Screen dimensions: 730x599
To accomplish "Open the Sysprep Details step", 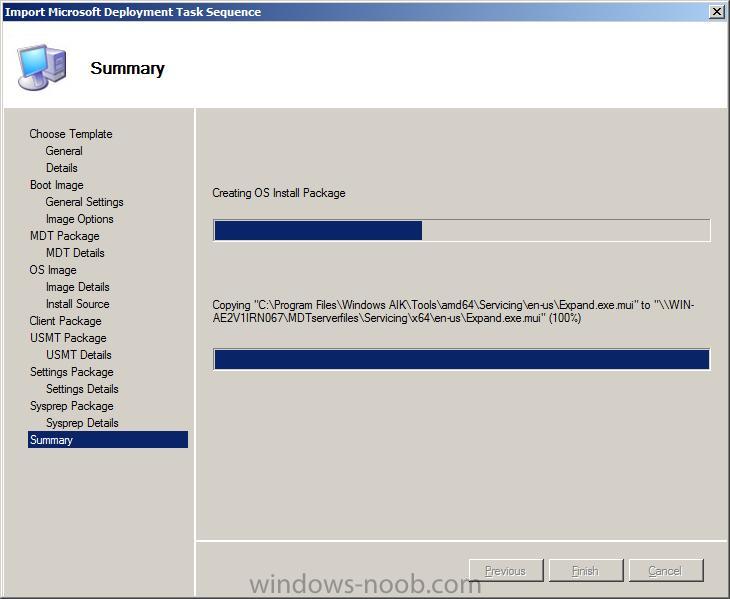I will click(x=82, y=423).
